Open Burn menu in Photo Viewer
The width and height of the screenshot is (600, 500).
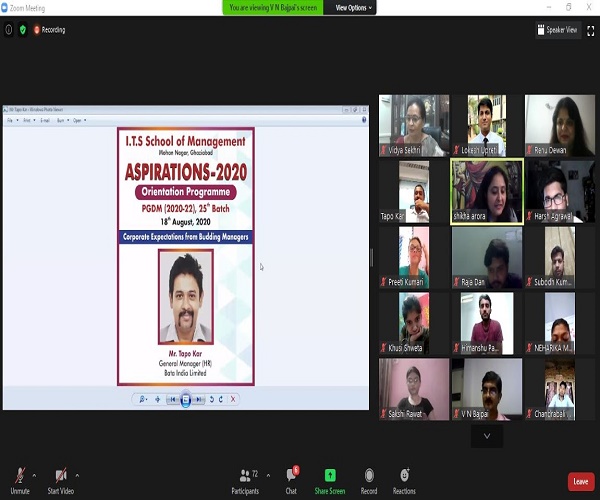[x=63, y=121]
